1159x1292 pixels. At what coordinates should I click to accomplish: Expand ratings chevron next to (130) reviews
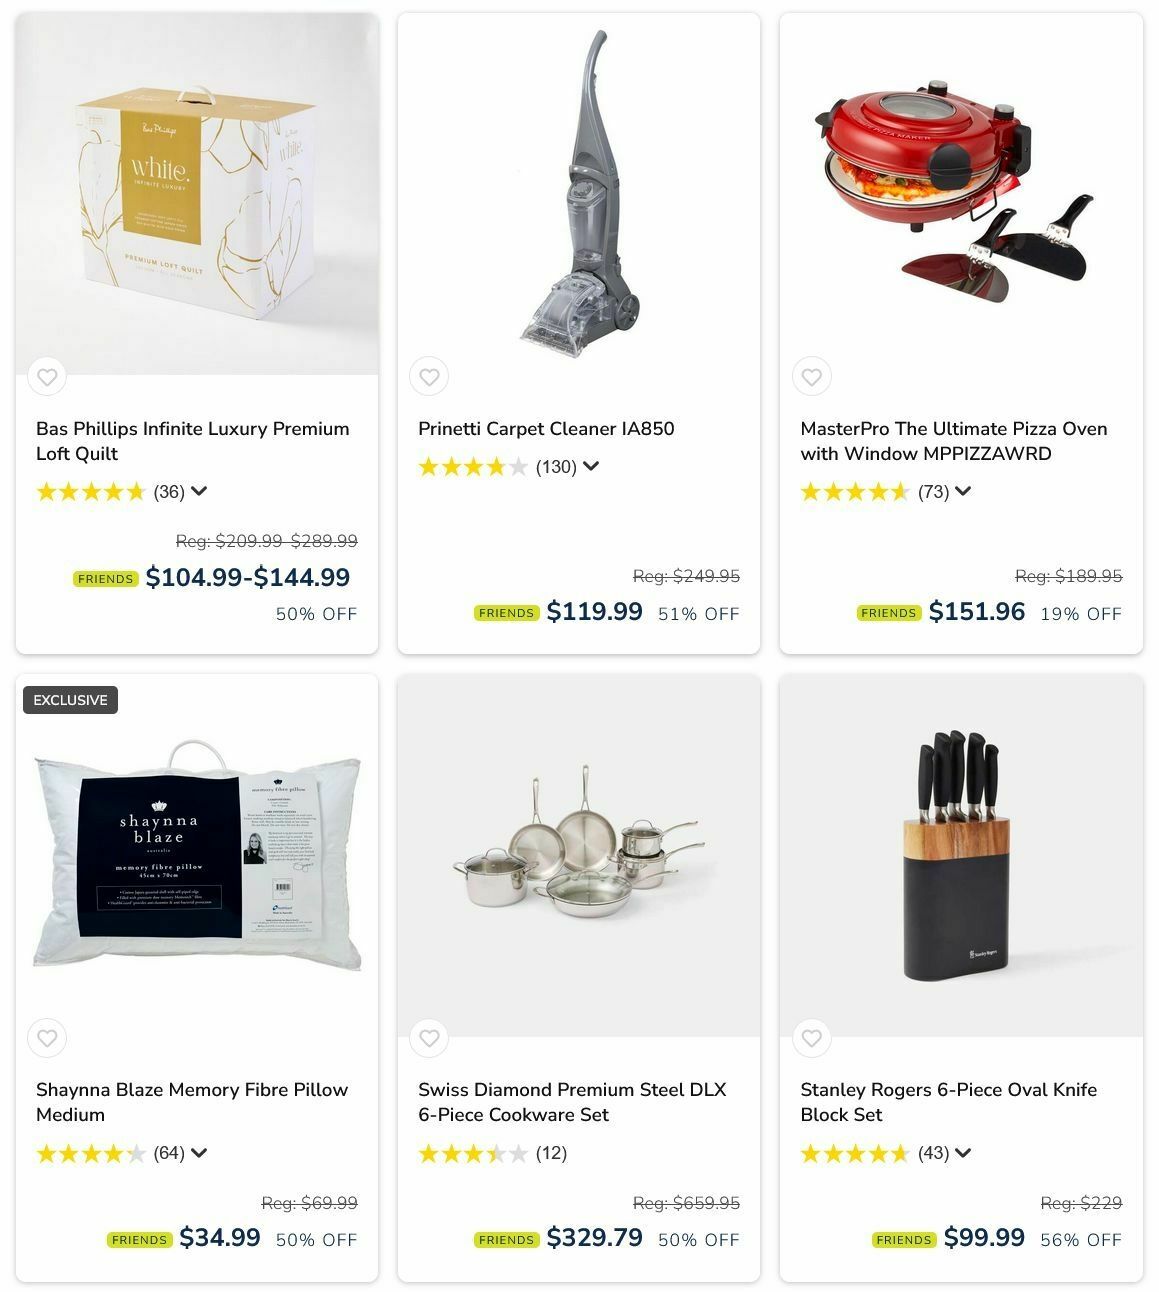click(x=591, y=466)
